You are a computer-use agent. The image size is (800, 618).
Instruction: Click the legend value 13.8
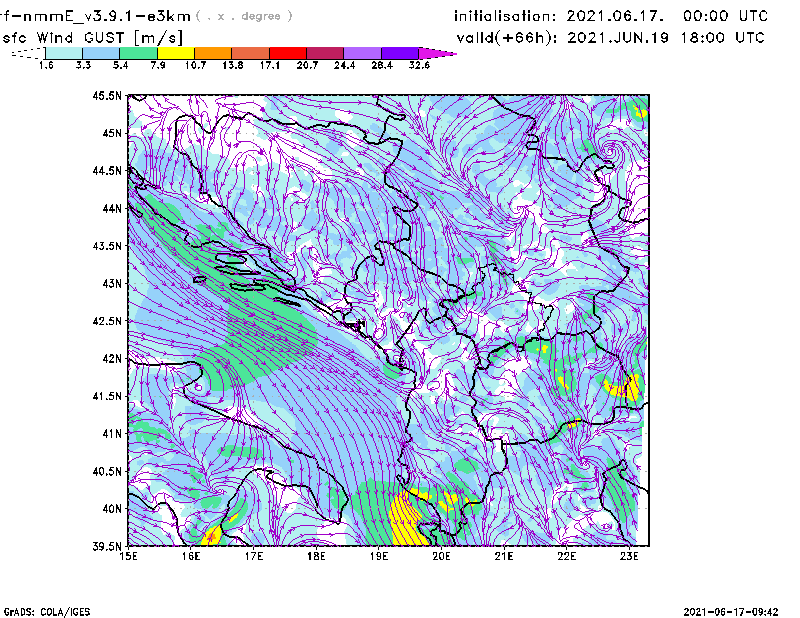[233, 65]
